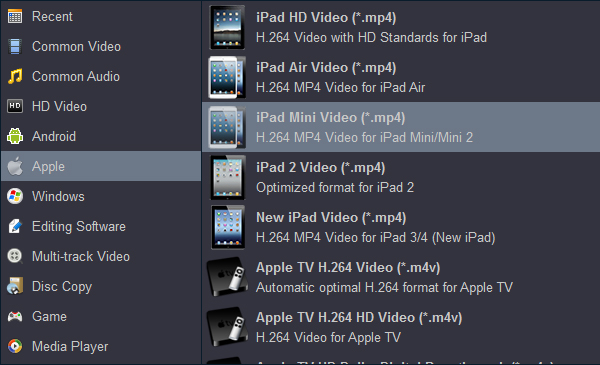Click 'Automatic optimal H.264 format for Apple TV'

click(x=384, y=287)
